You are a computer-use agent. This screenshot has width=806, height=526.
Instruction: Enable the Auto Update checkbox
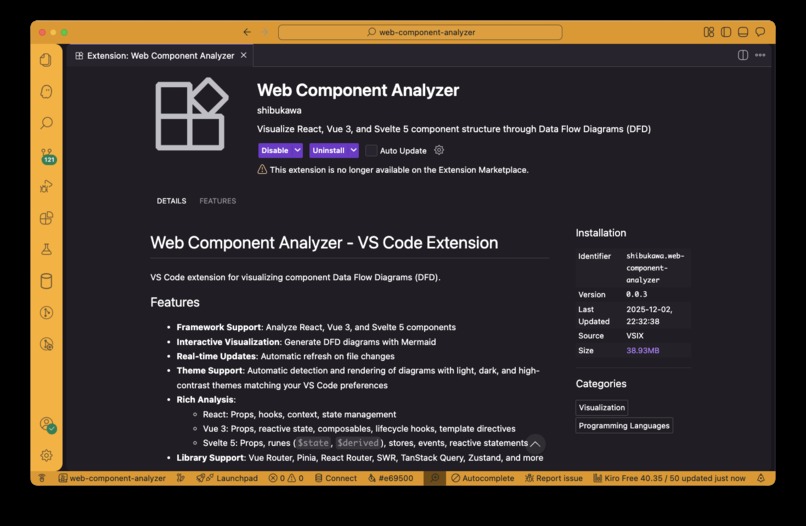[x=371, y=151]
